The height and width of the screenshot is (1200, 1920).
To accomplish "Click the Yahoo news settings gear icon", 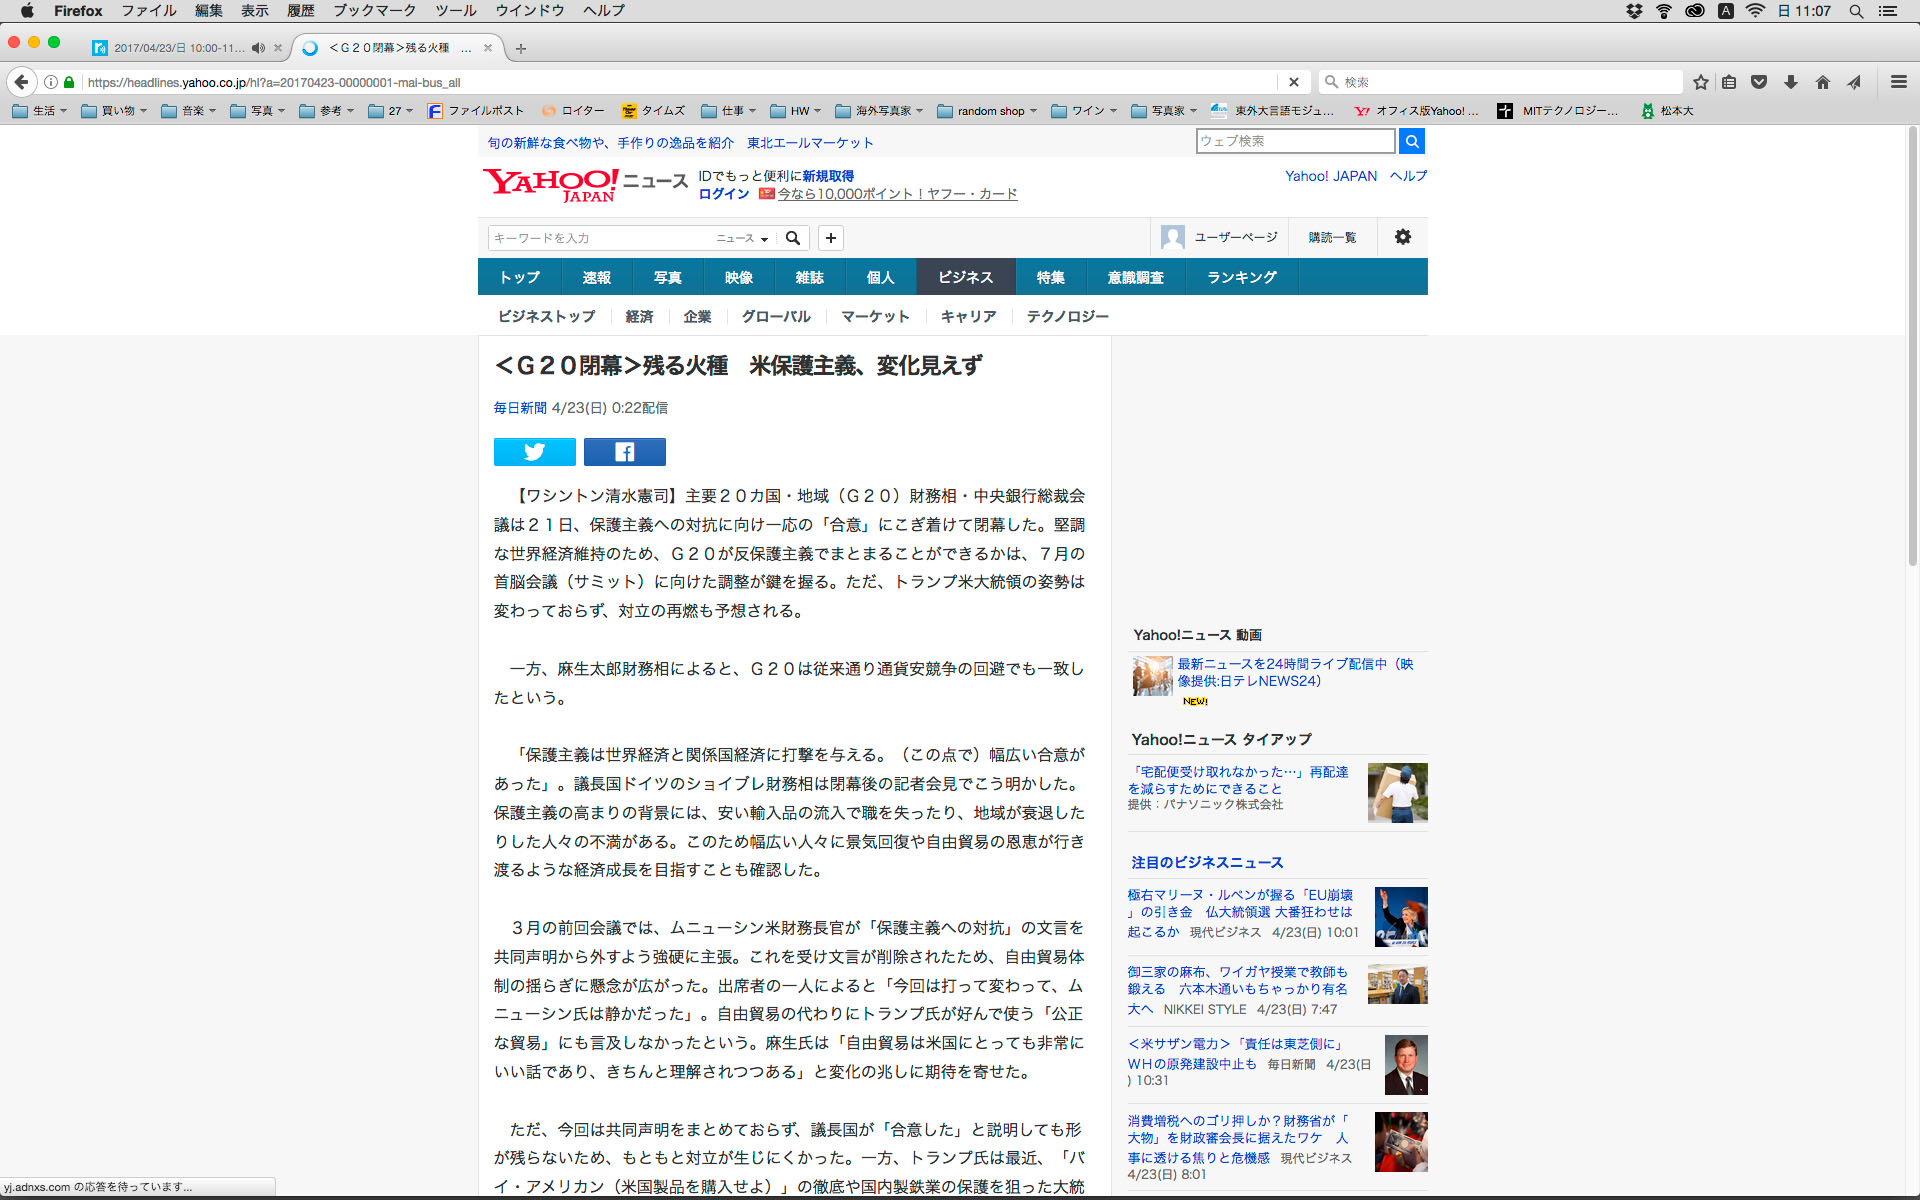I will [1402, 237].
